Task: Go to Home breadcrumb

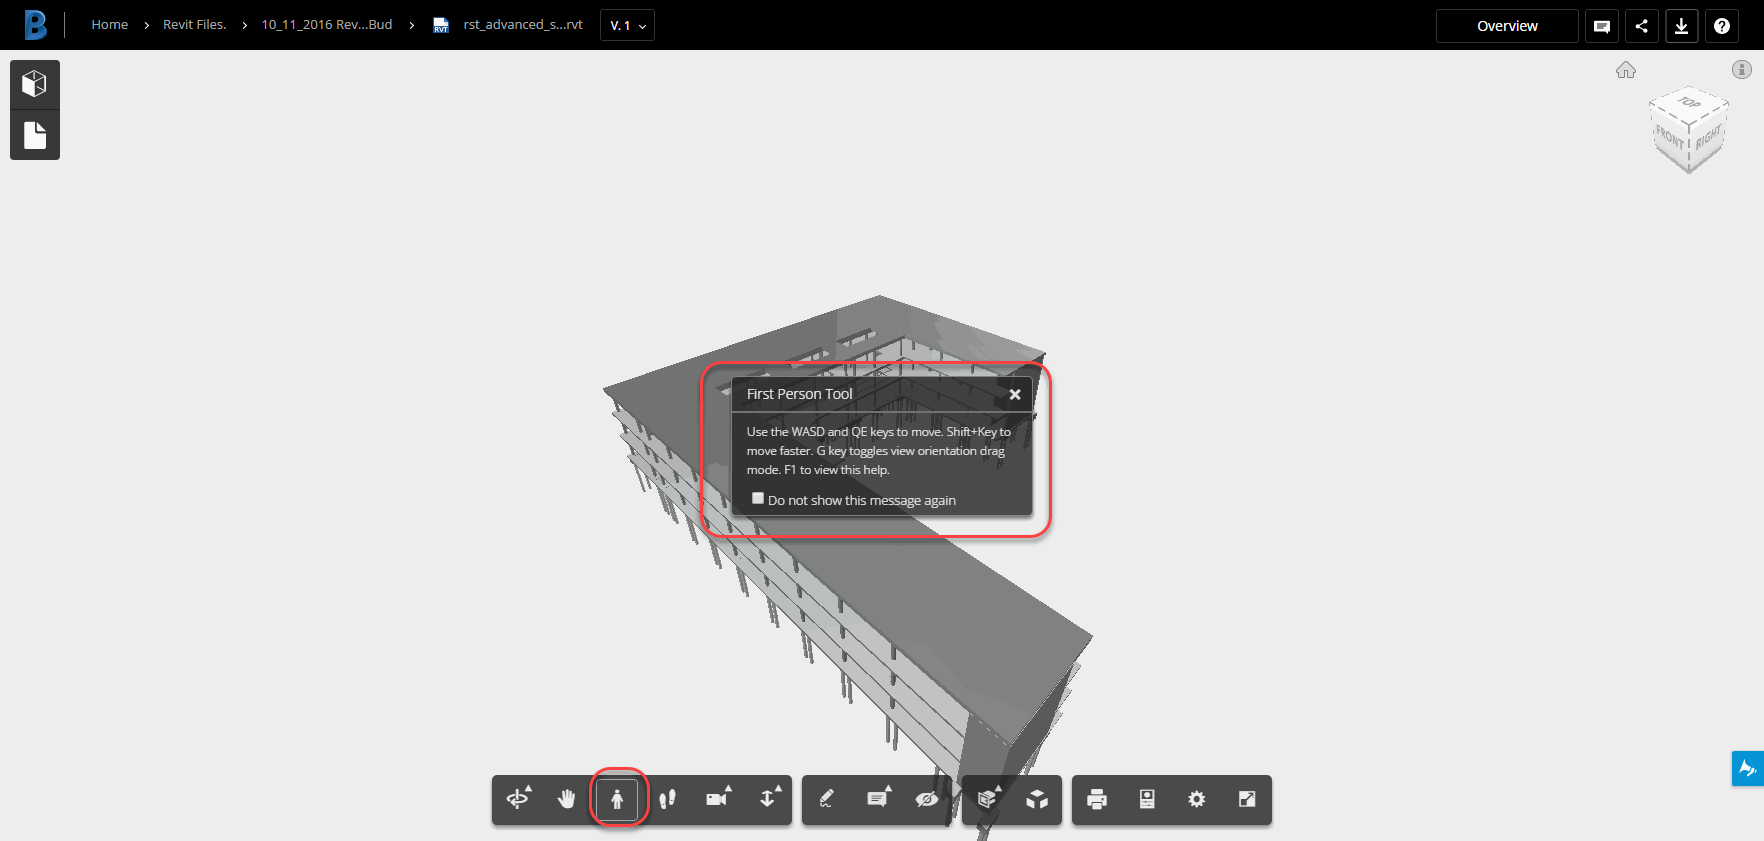Action: 110,25
